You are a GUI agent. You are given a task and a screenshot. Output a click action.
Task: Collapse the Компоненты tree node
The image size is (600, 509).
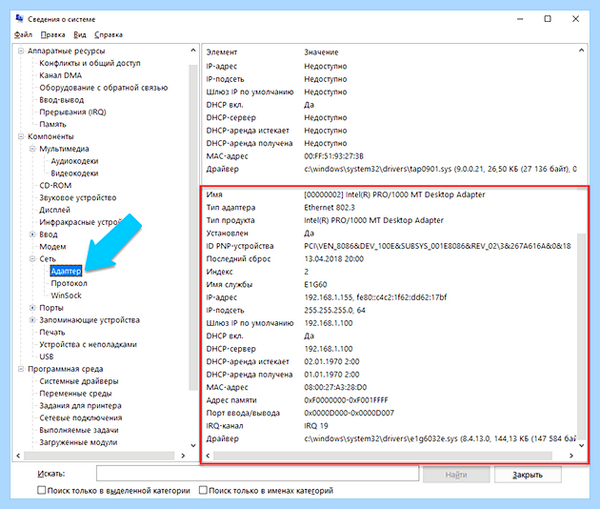[21, 136]
